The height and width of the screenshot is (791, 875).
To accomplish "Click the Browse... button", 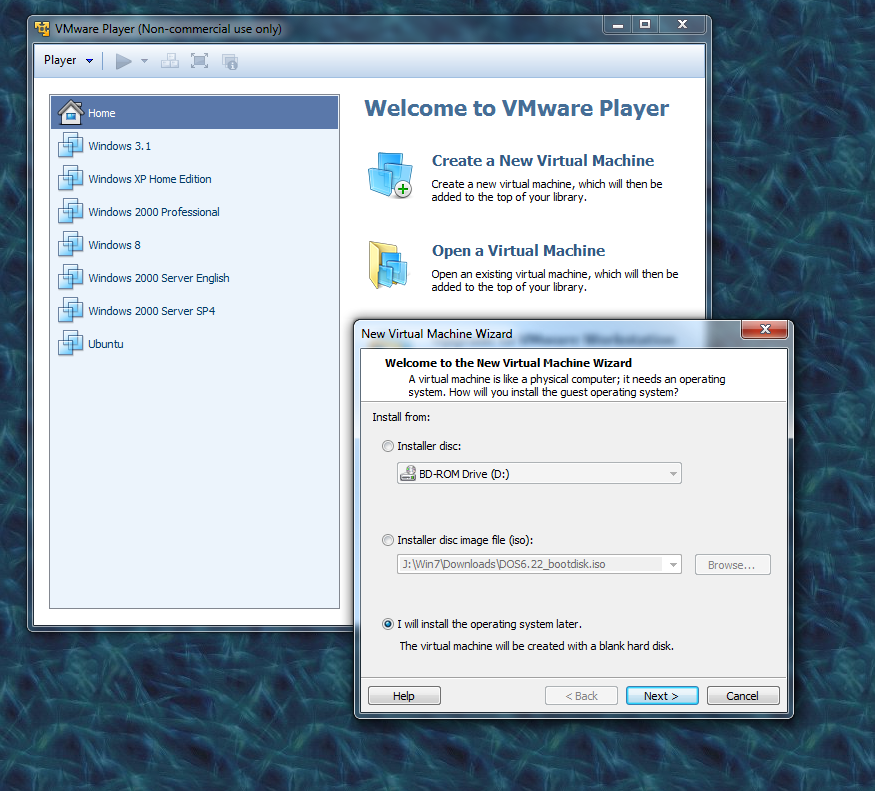I will pos(732,564).
